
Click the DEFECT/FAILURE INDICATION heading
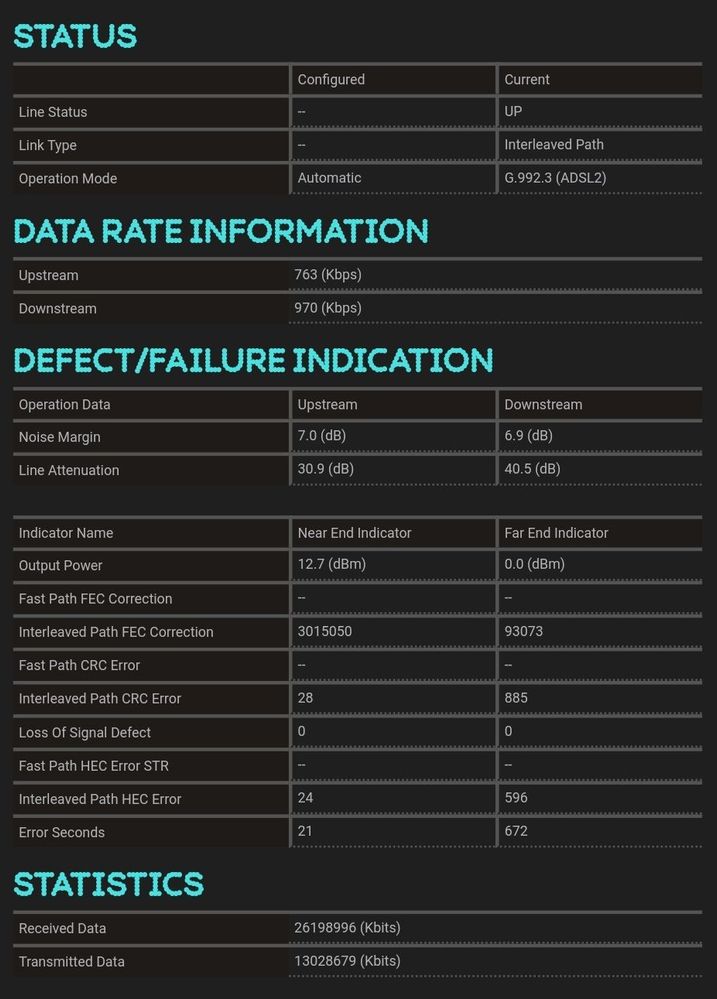pos(253,360)
